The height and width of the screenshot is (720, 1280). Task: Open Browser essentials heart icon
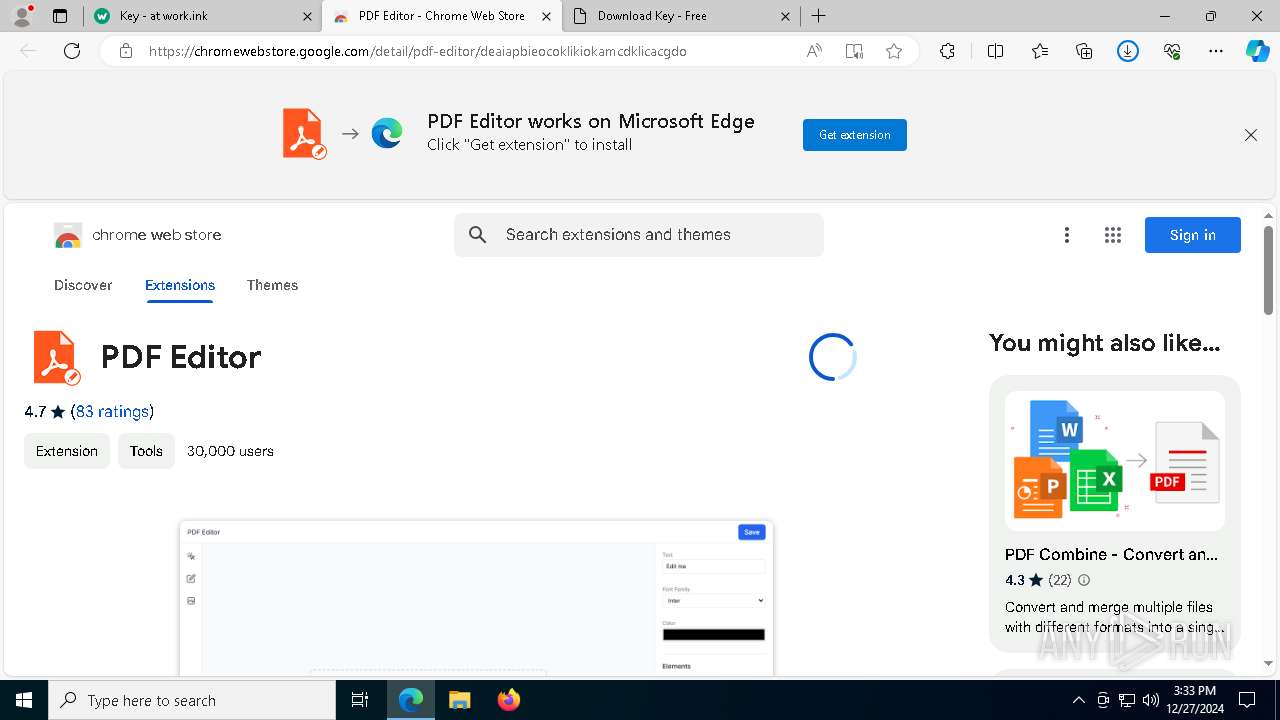click(1172, 51)
